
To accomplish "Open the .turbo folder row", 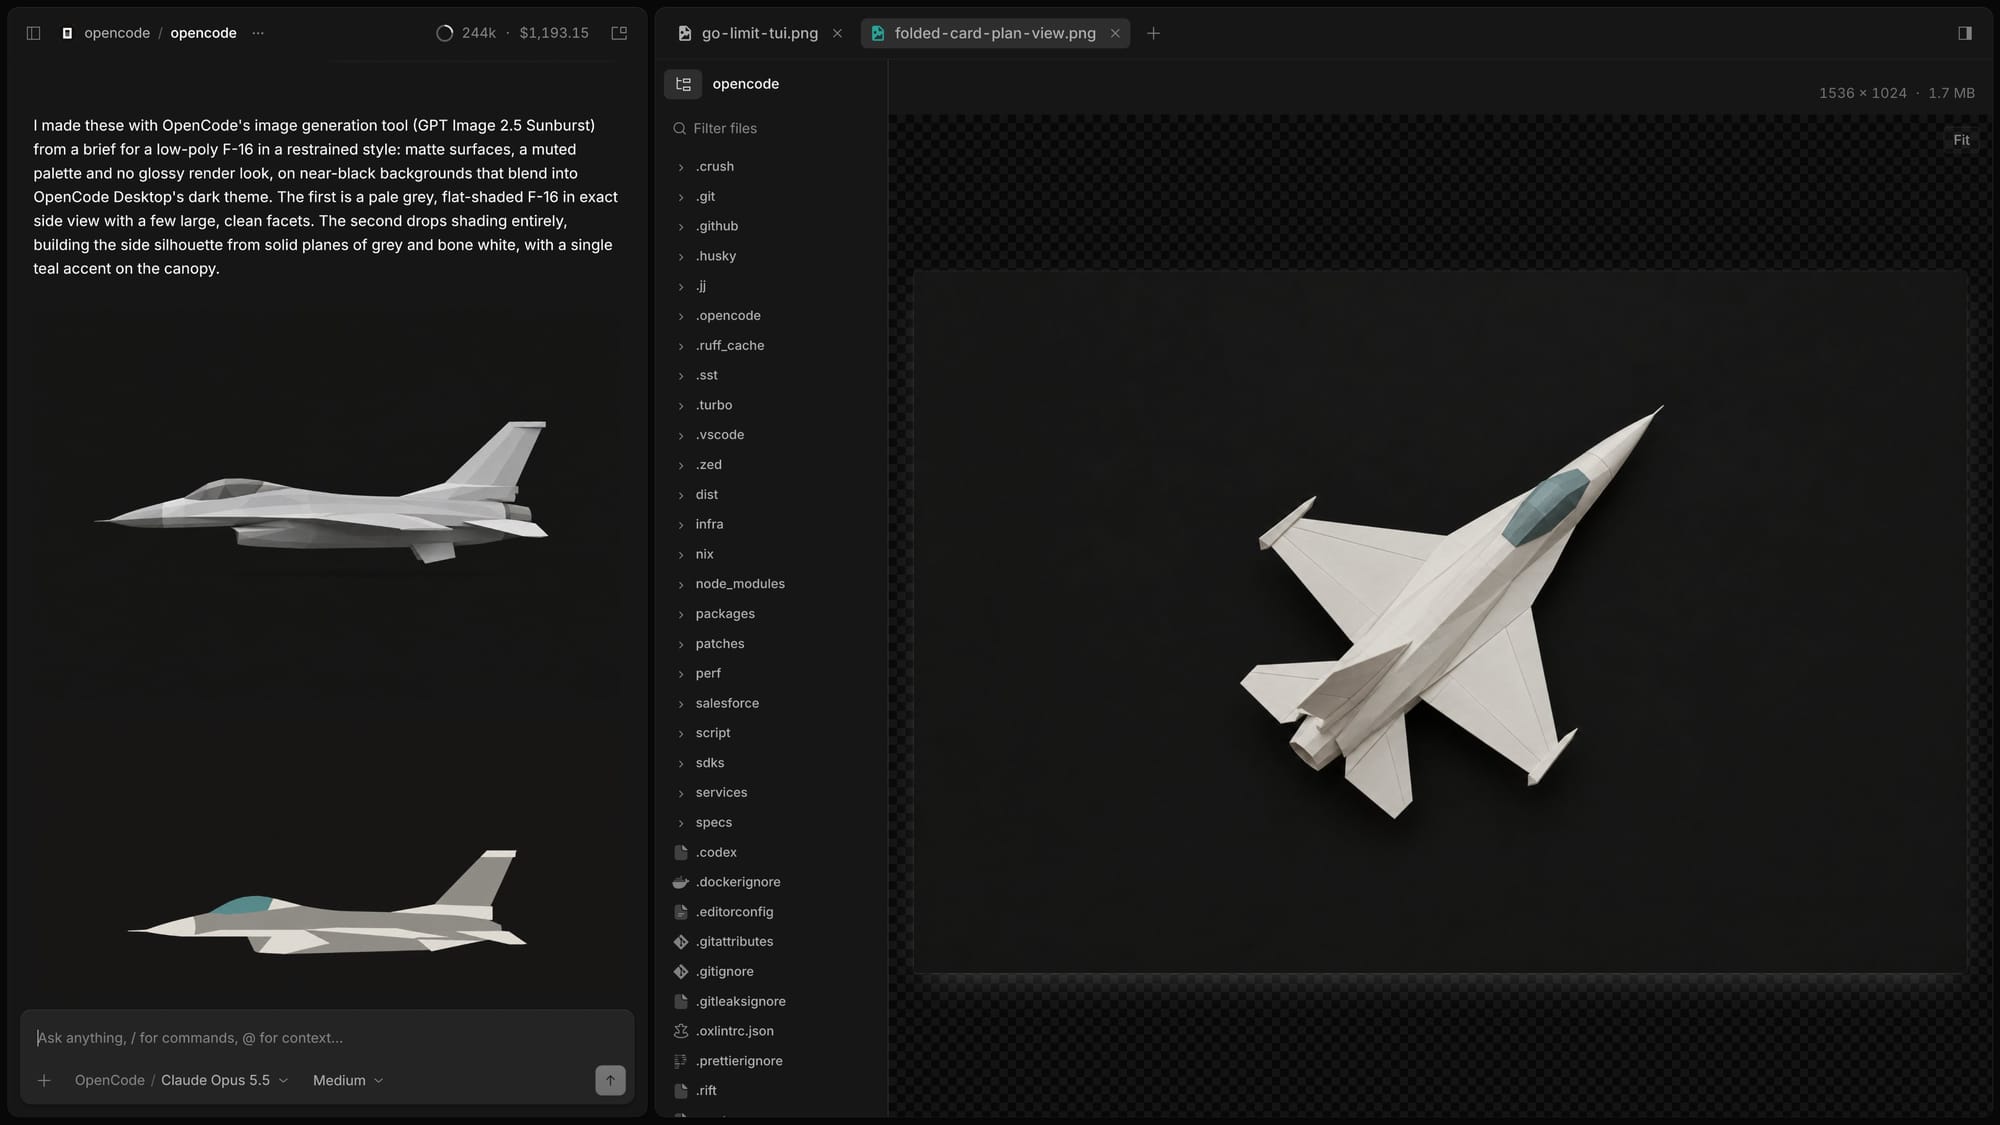I will coord(772,405).
